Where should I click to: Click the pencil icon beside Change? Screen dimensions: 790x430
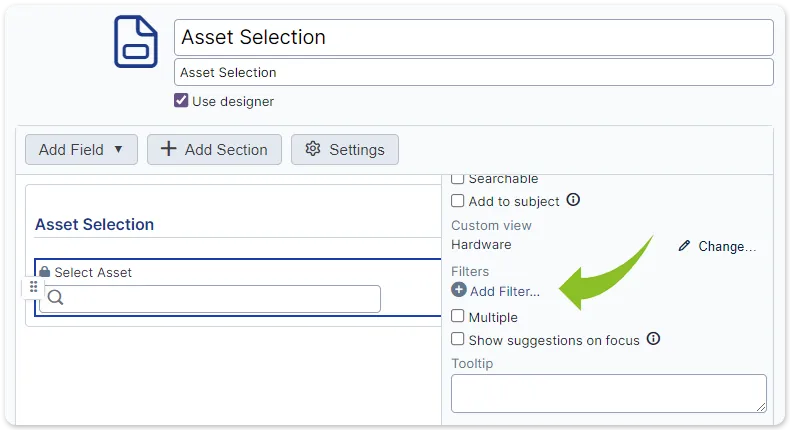(684, 245)
